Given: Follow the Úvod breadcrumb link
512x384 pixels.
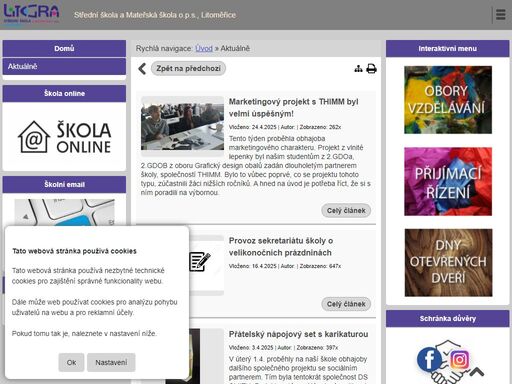Looking at the screenshot, I should [x=204, y=48].
